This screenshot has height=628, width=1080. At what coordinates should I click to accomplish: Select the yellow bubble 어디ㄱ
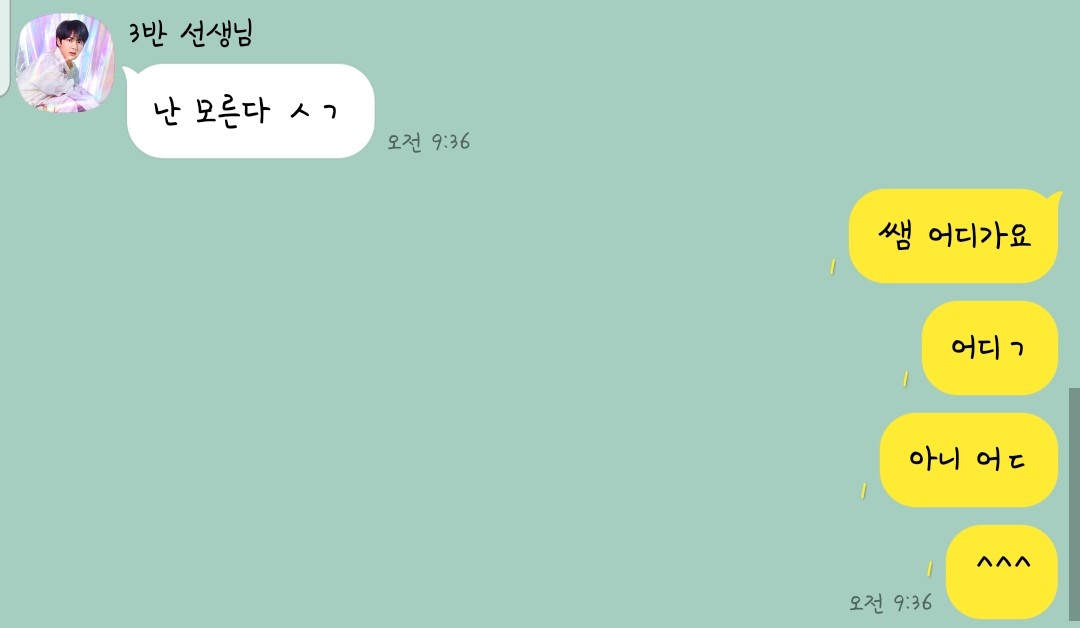[990, 348]
